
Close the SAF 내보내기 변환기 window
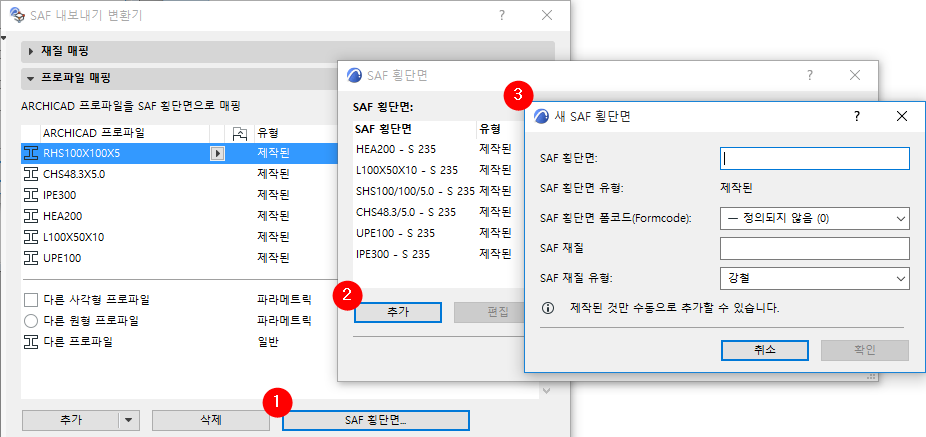547,15
